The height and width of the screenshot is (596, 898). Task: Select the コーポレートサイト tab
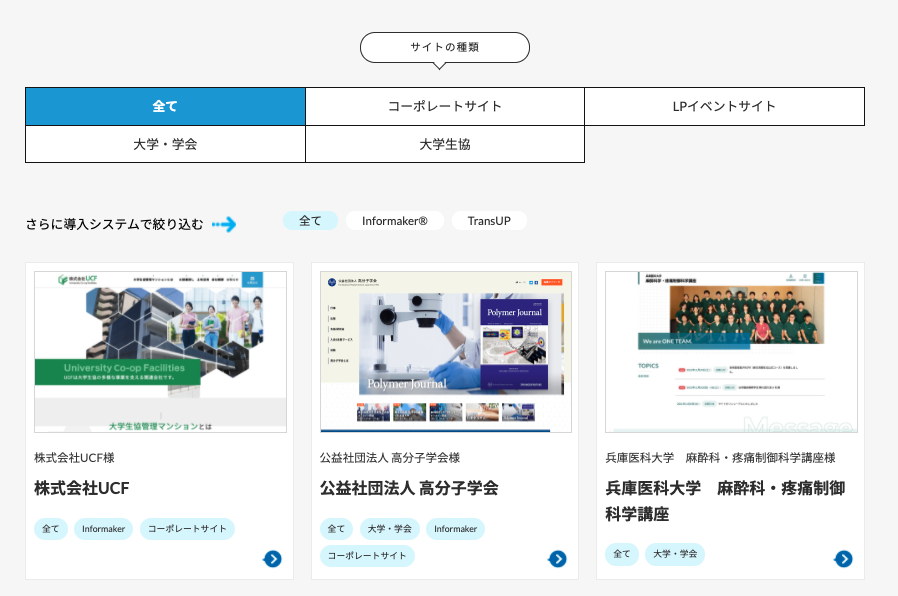pyautogui.click(x=445, y=106)
